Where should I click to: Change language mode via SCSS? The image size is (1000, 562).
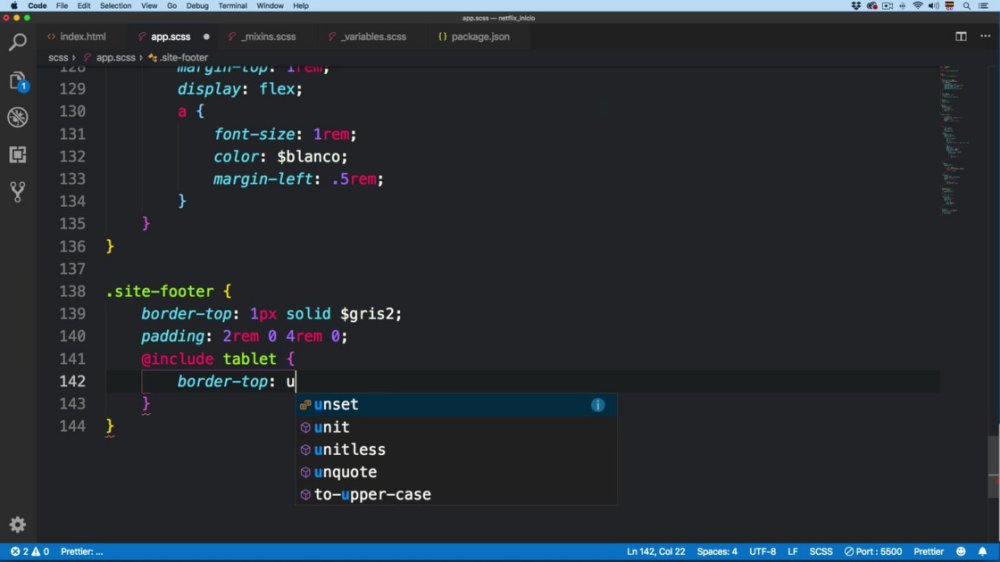(x=821, y=551)
